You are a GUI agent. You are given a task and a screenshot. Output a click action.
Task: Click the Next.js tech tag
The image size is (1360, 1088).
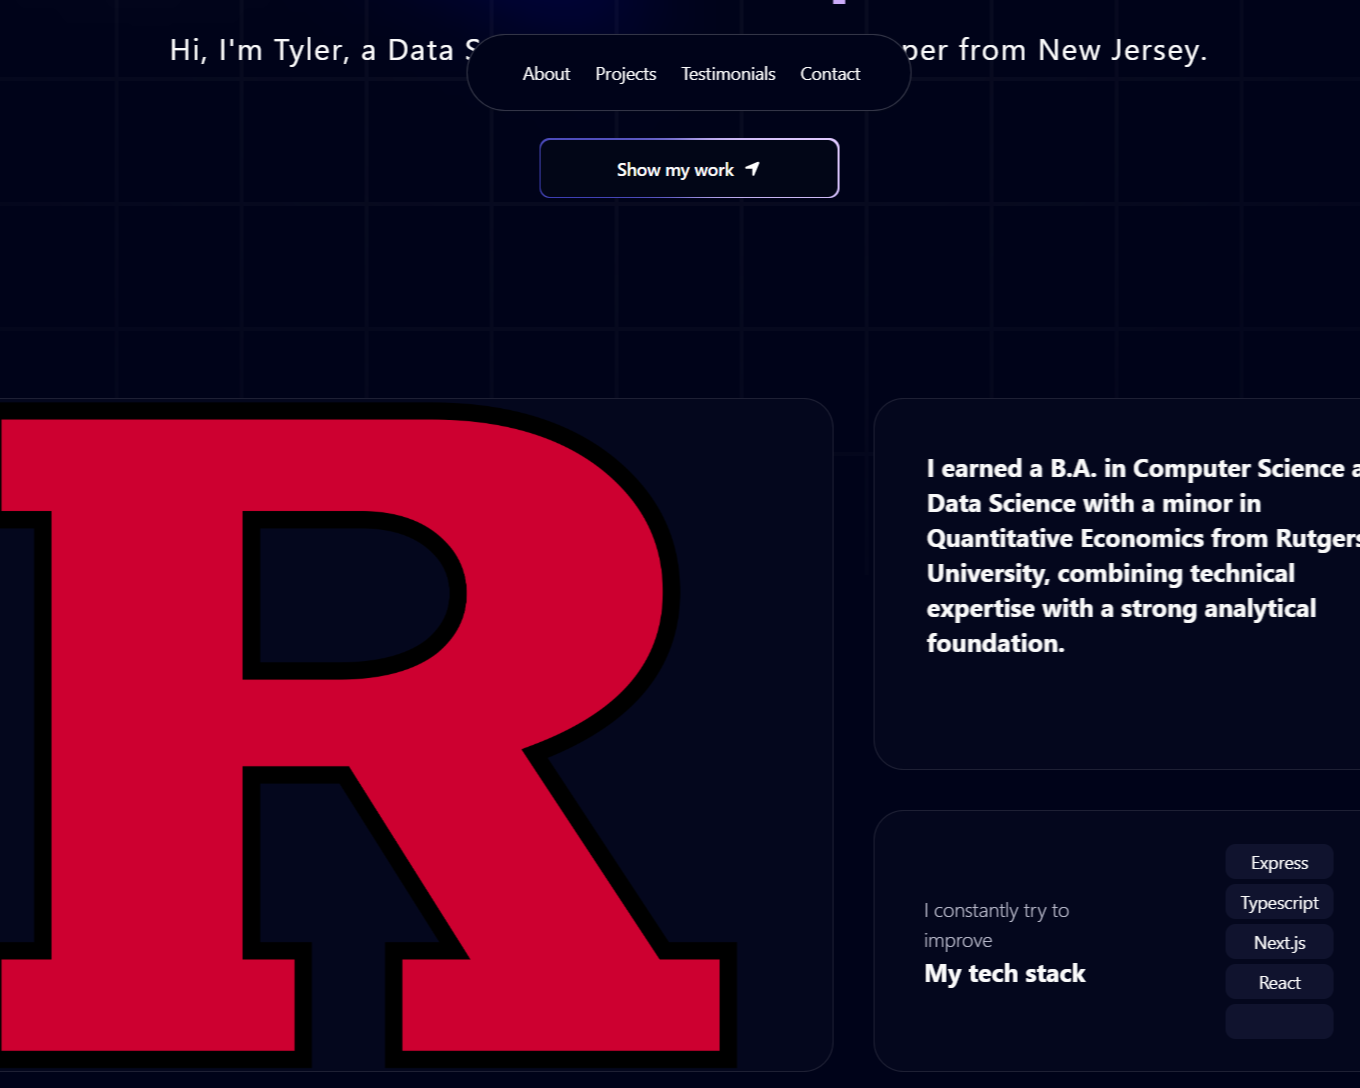tap(1279, 942)
